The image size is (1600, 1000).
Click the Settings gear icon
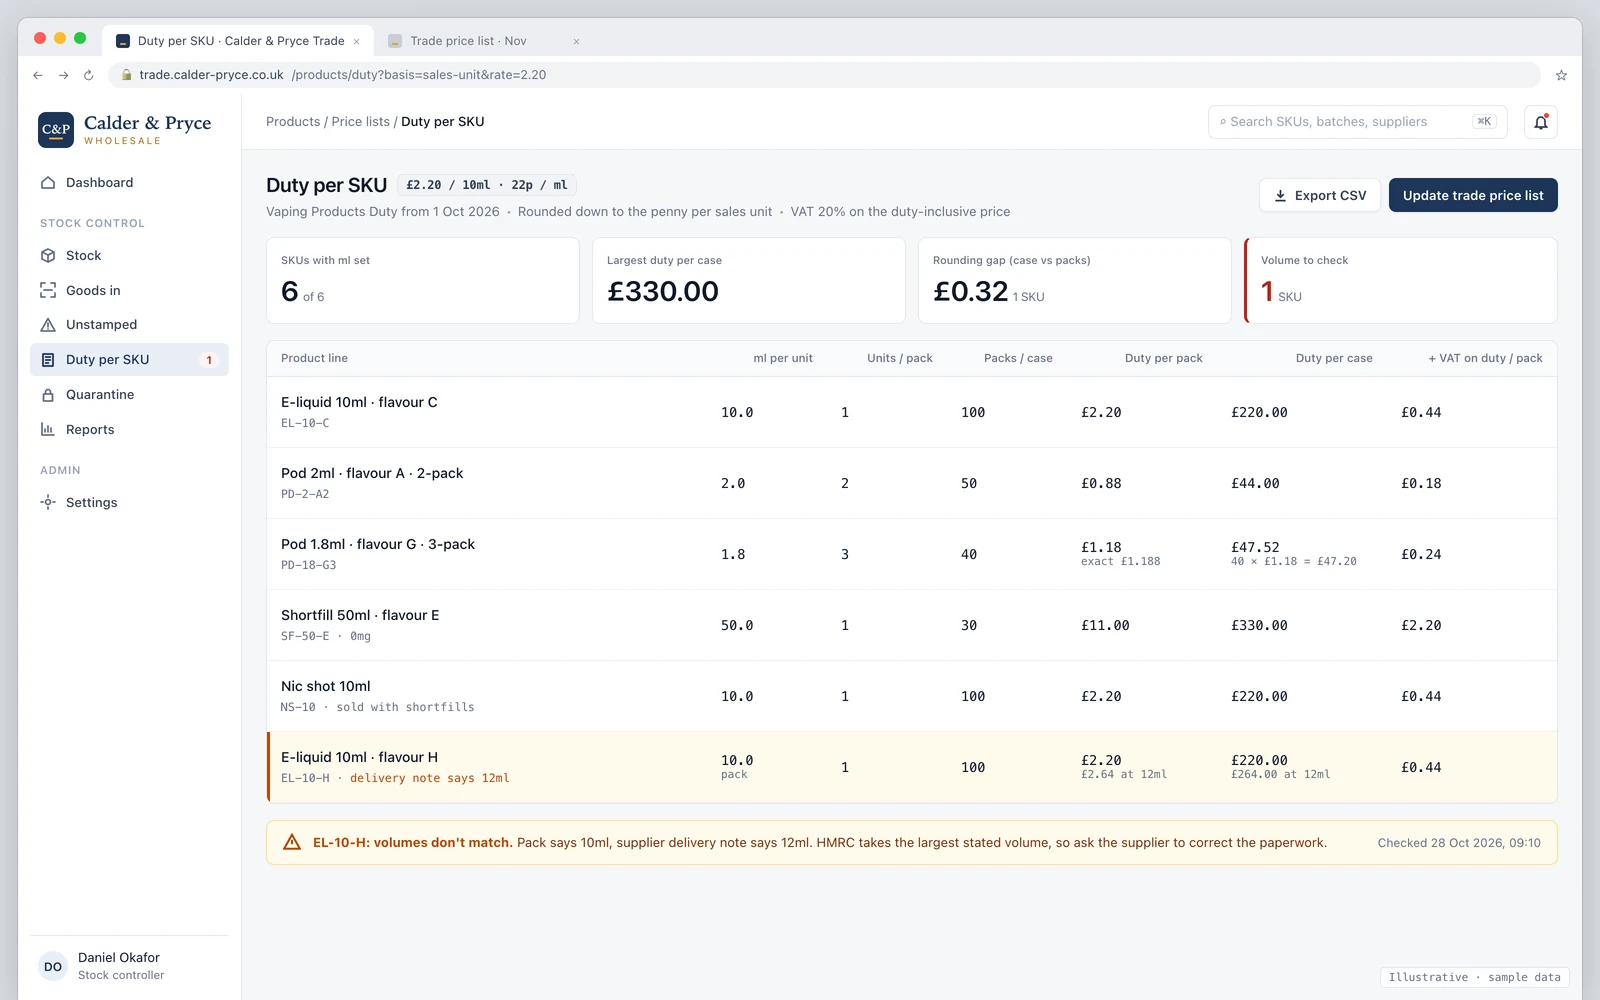pyautogui.click(x=48, y=502)
